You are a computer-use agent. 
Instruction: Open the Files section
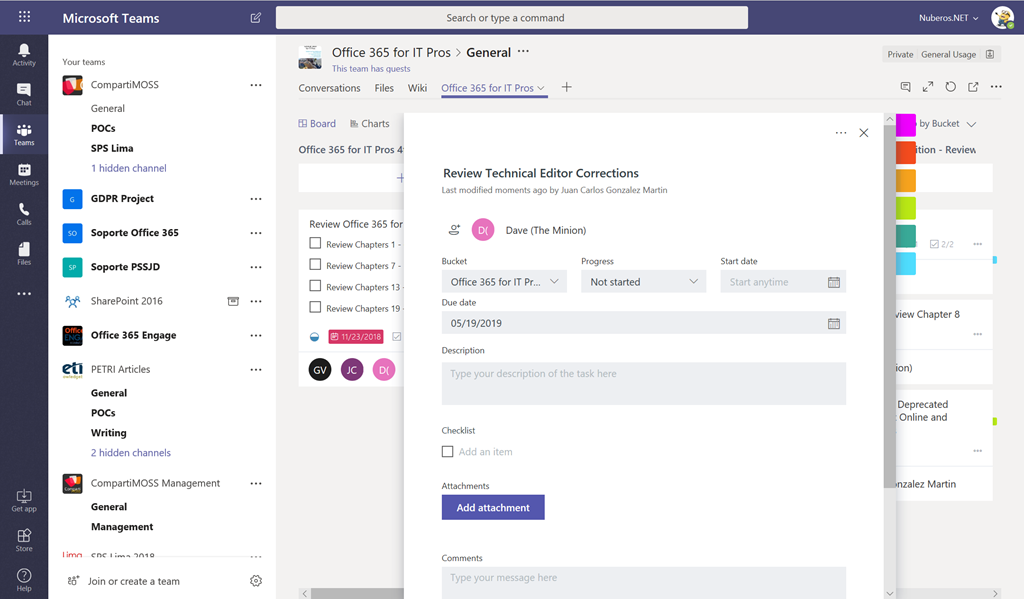pos(23,253)
